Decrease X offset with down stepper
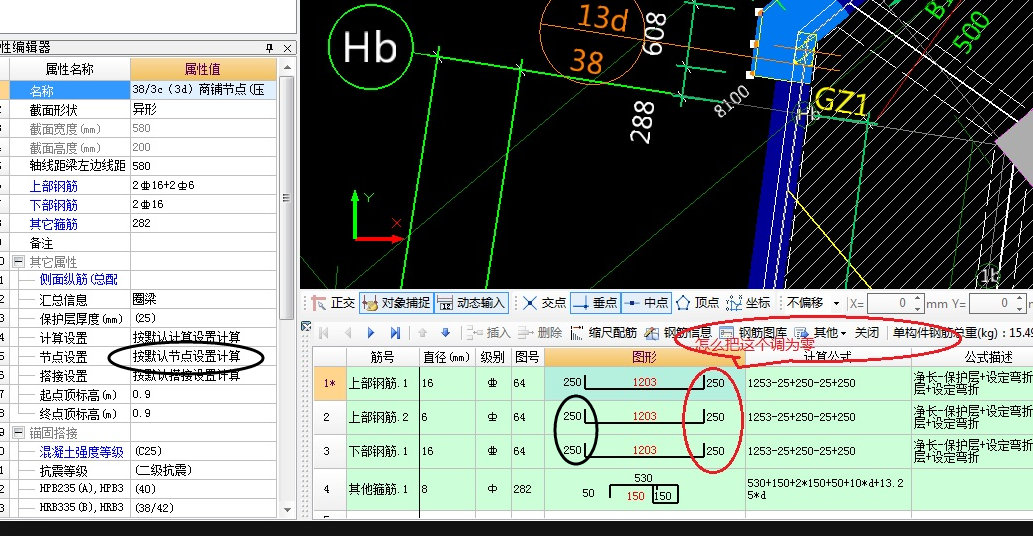 [918, 308]
